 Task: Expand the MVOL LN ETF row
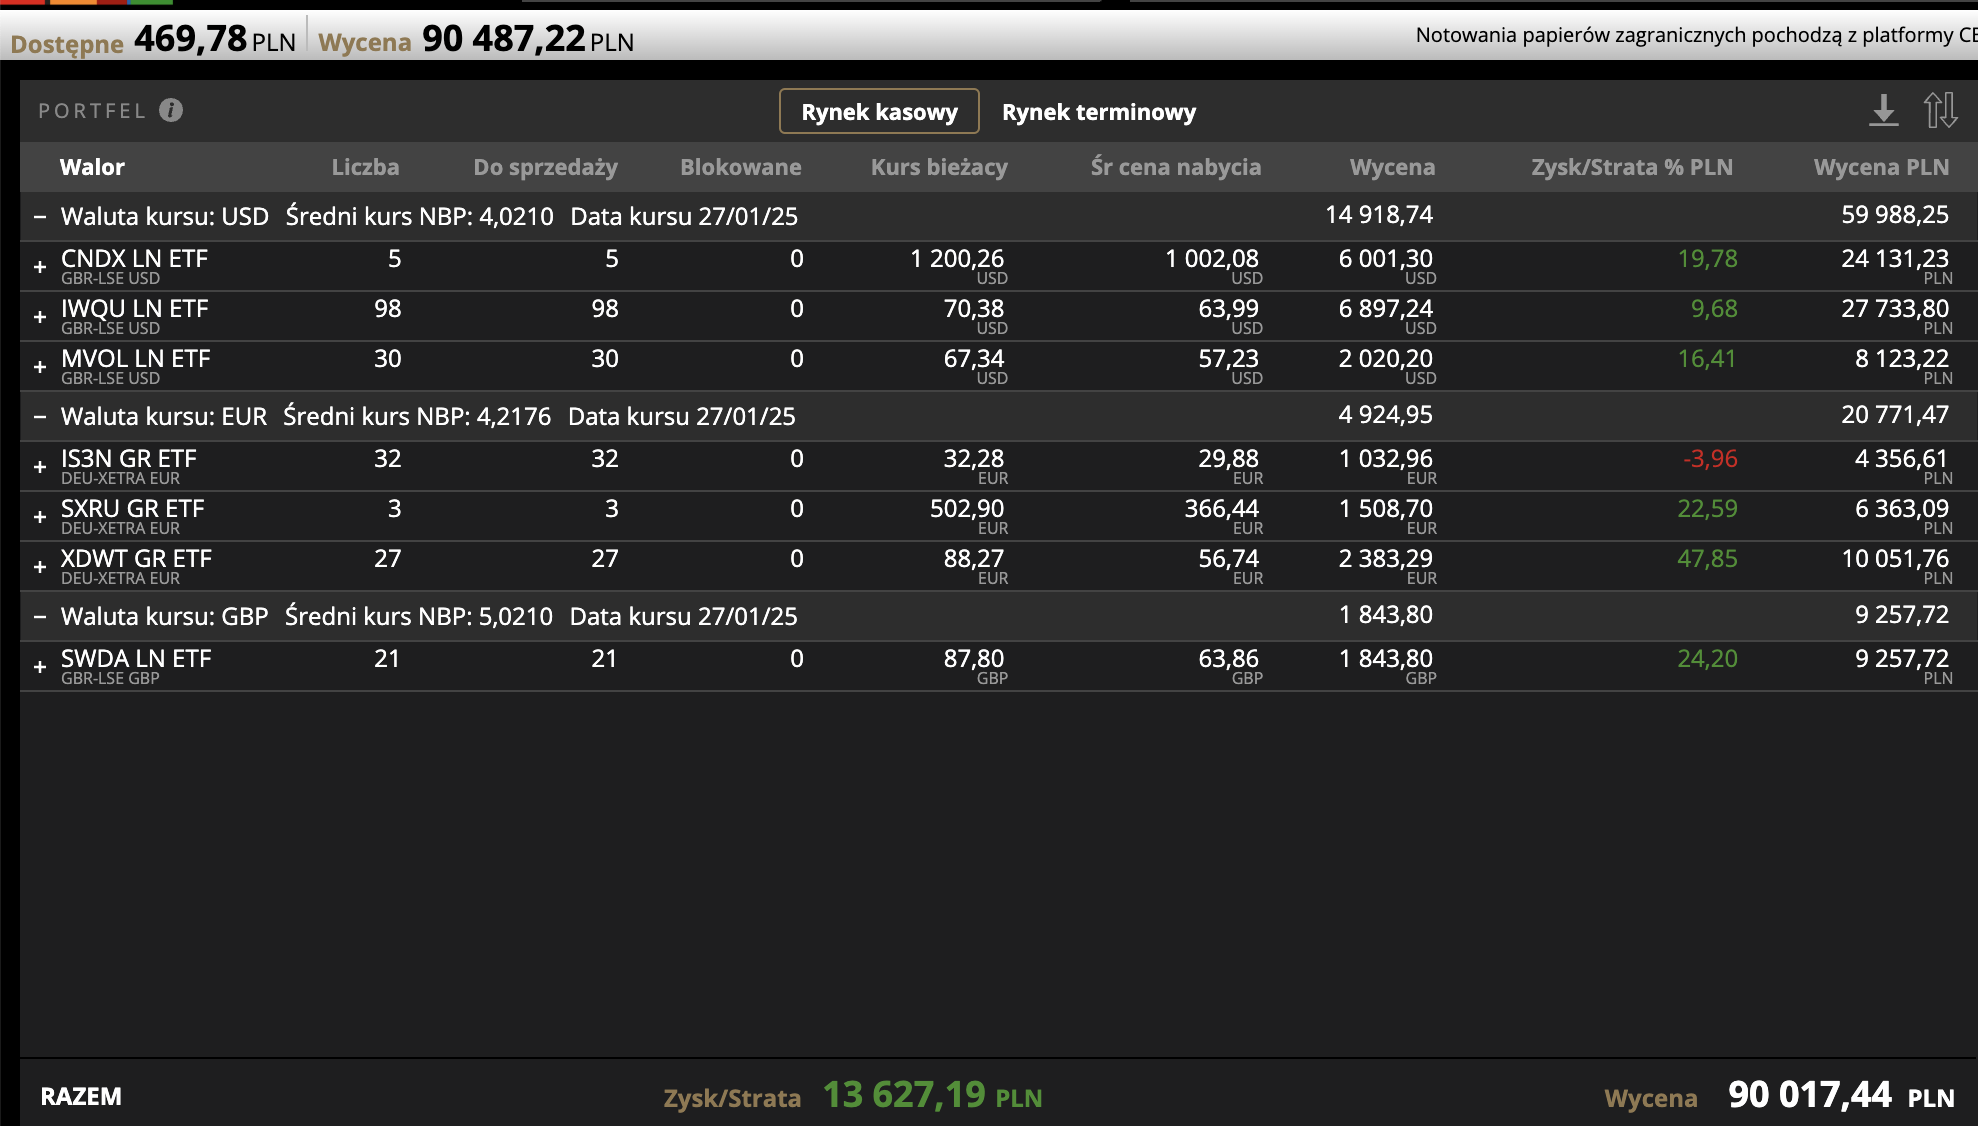click(x=40, y=367)
